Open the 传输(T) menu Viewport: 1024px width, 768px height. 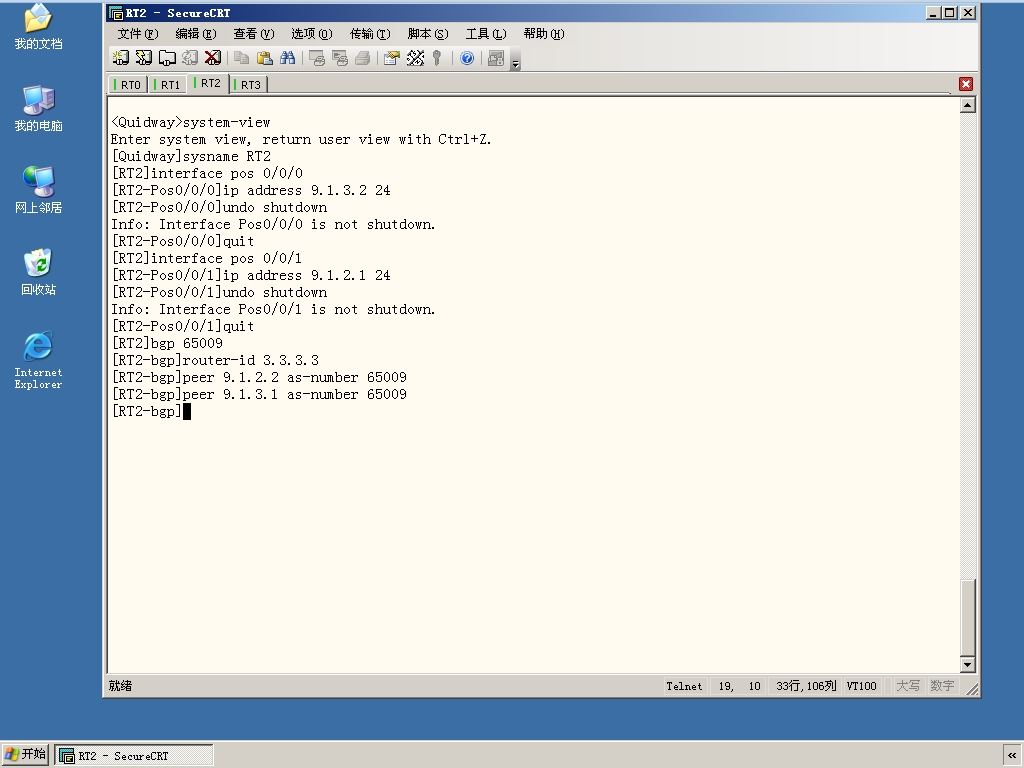click(x=370, y=33)
